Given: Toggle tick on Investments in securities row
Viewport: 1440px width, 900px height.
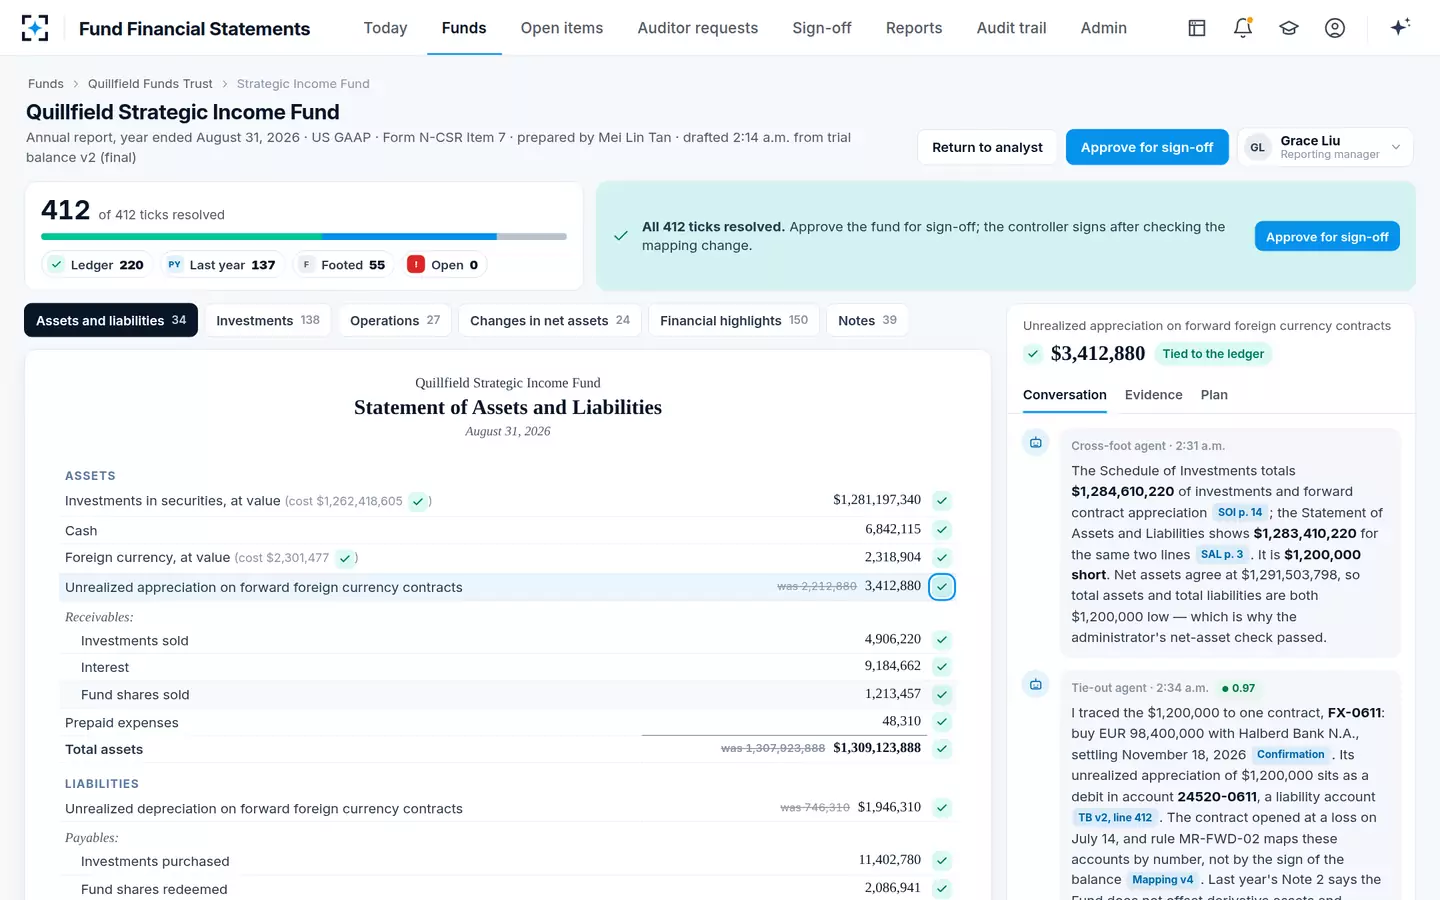Looking at the screenshot, I should (x=942, y=501).
